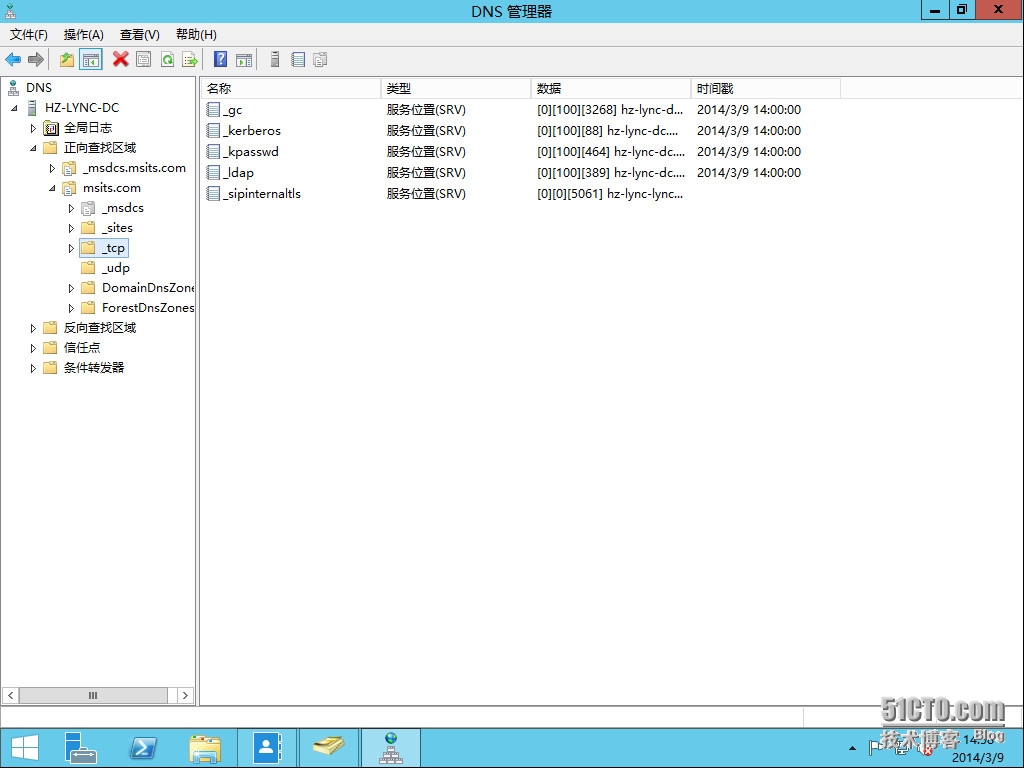Select the _kpasswd record icon

point(214,152)
